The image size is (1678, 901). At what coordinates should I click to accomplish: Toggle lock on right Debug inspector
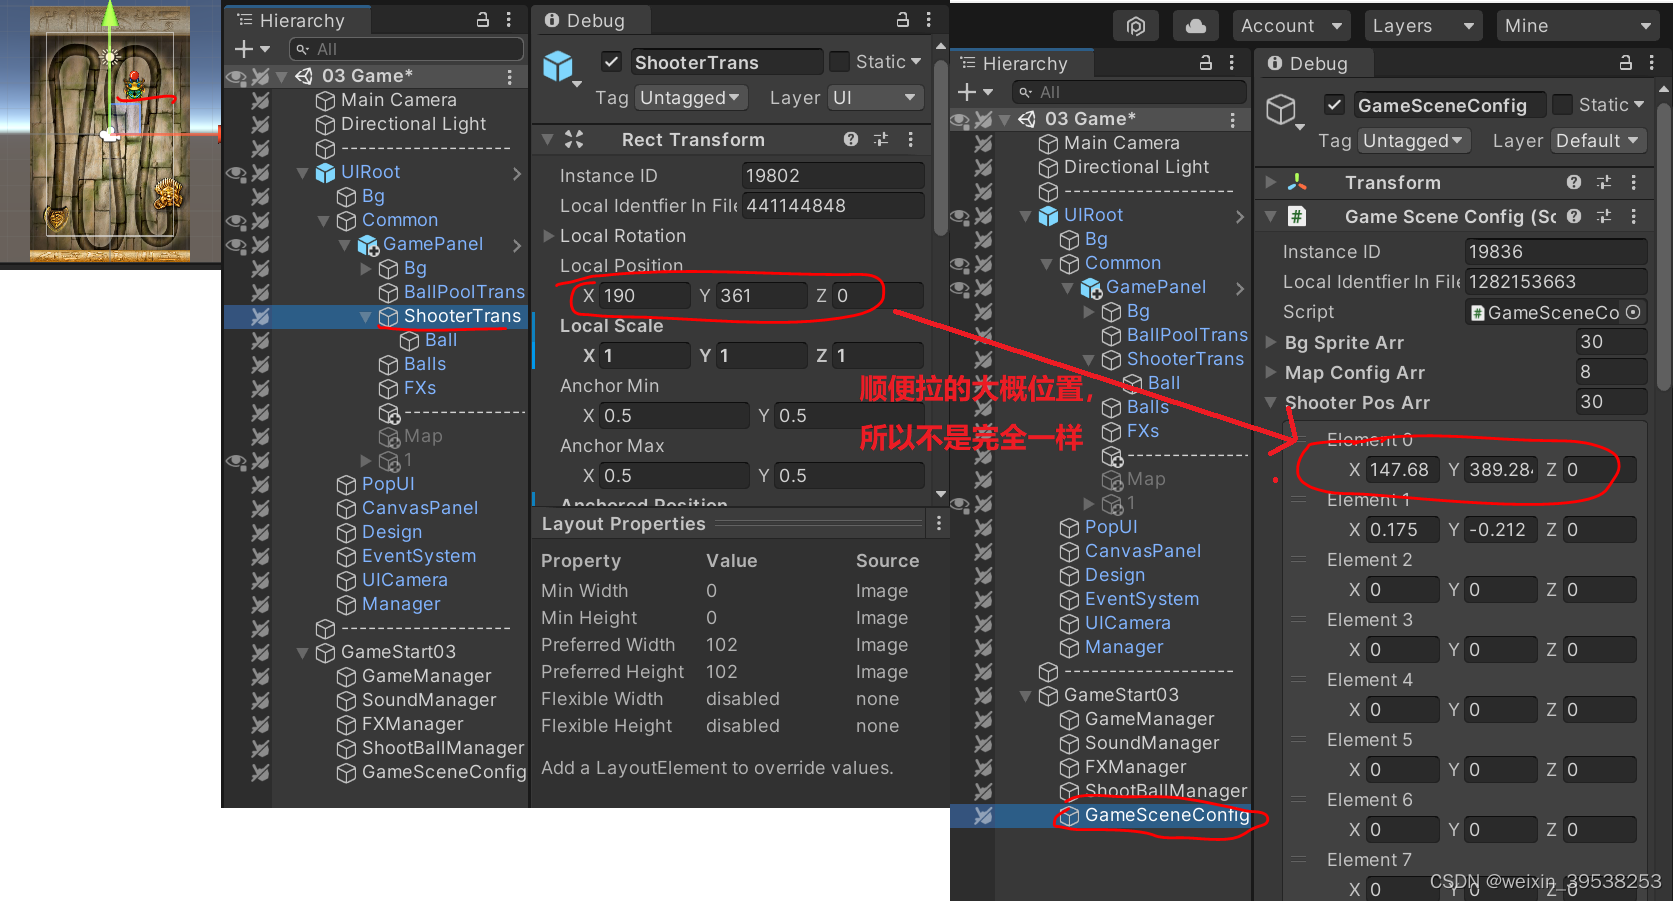coord(1626,63)
